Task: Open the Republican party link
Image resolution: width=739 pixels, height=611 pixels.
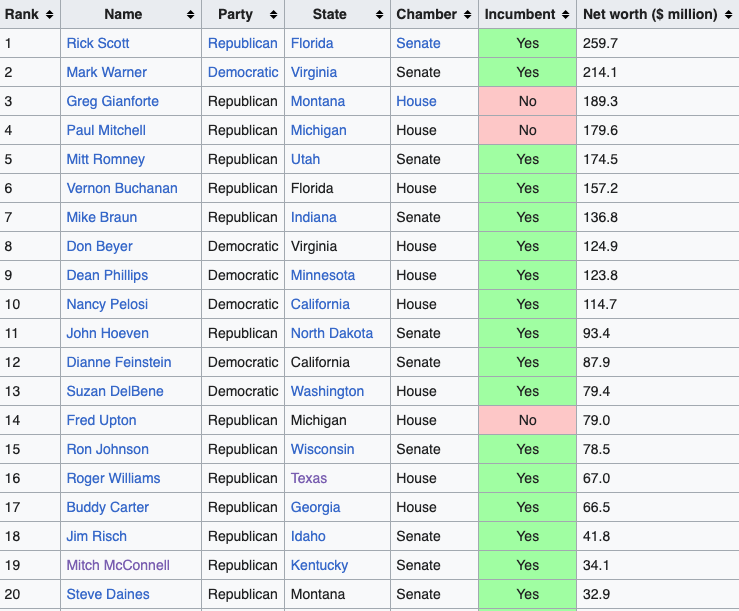Action: click(243, 43)
